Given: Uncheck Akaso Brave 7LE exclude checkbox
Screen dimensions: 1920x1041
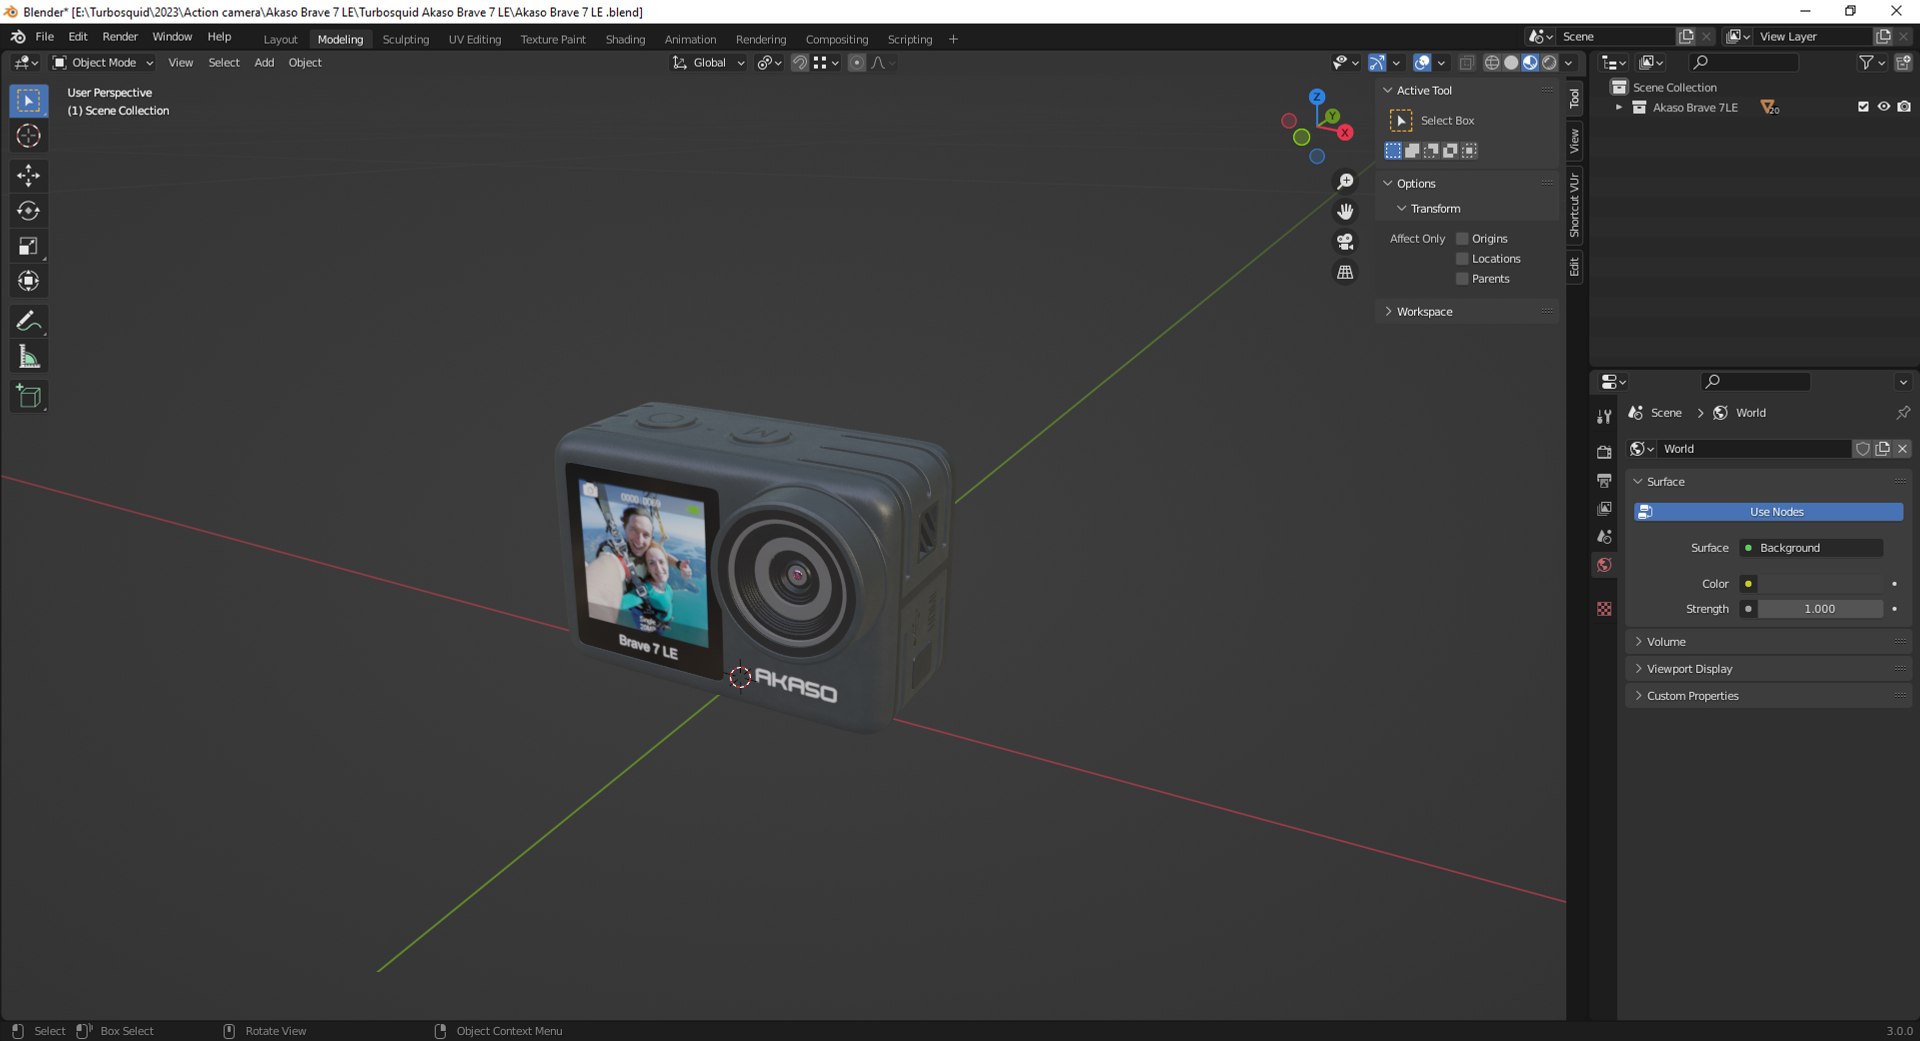Looking at the screenshot, I should click(x=1863, y=107).
